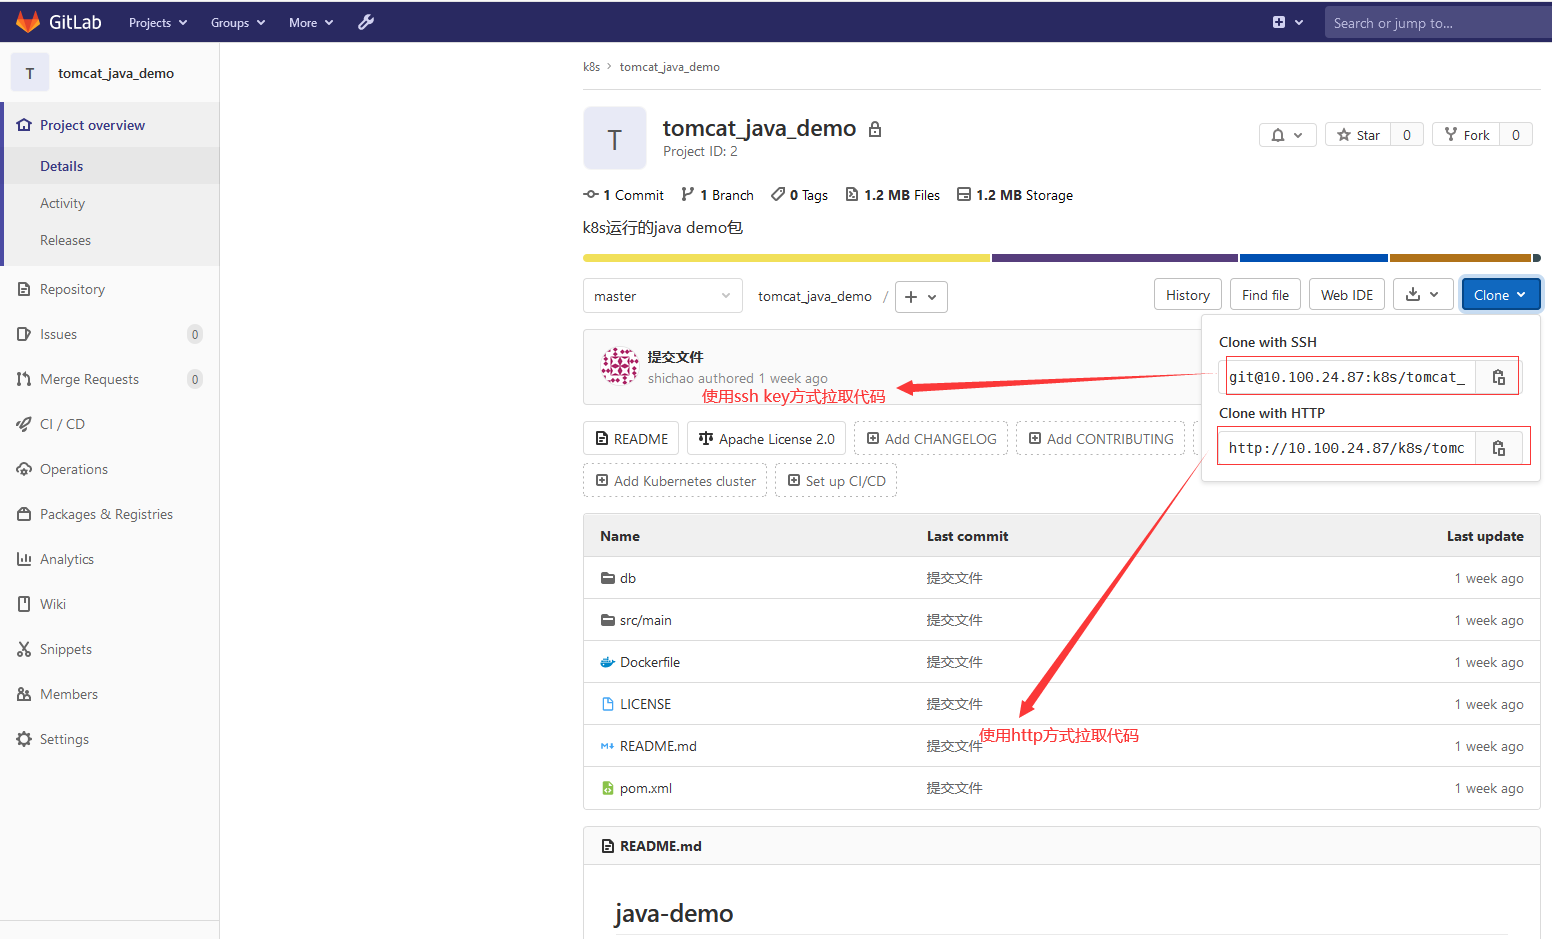Click the SSH clone URL field
The width and height of the screenshot is (1552, 939).
point(1350,377)
